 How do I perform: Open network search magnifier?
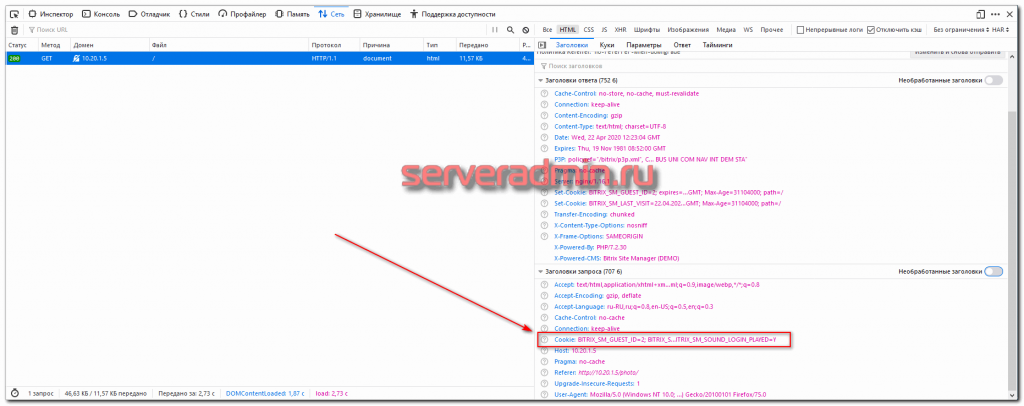pyautogui.click(x=510, y=30)
